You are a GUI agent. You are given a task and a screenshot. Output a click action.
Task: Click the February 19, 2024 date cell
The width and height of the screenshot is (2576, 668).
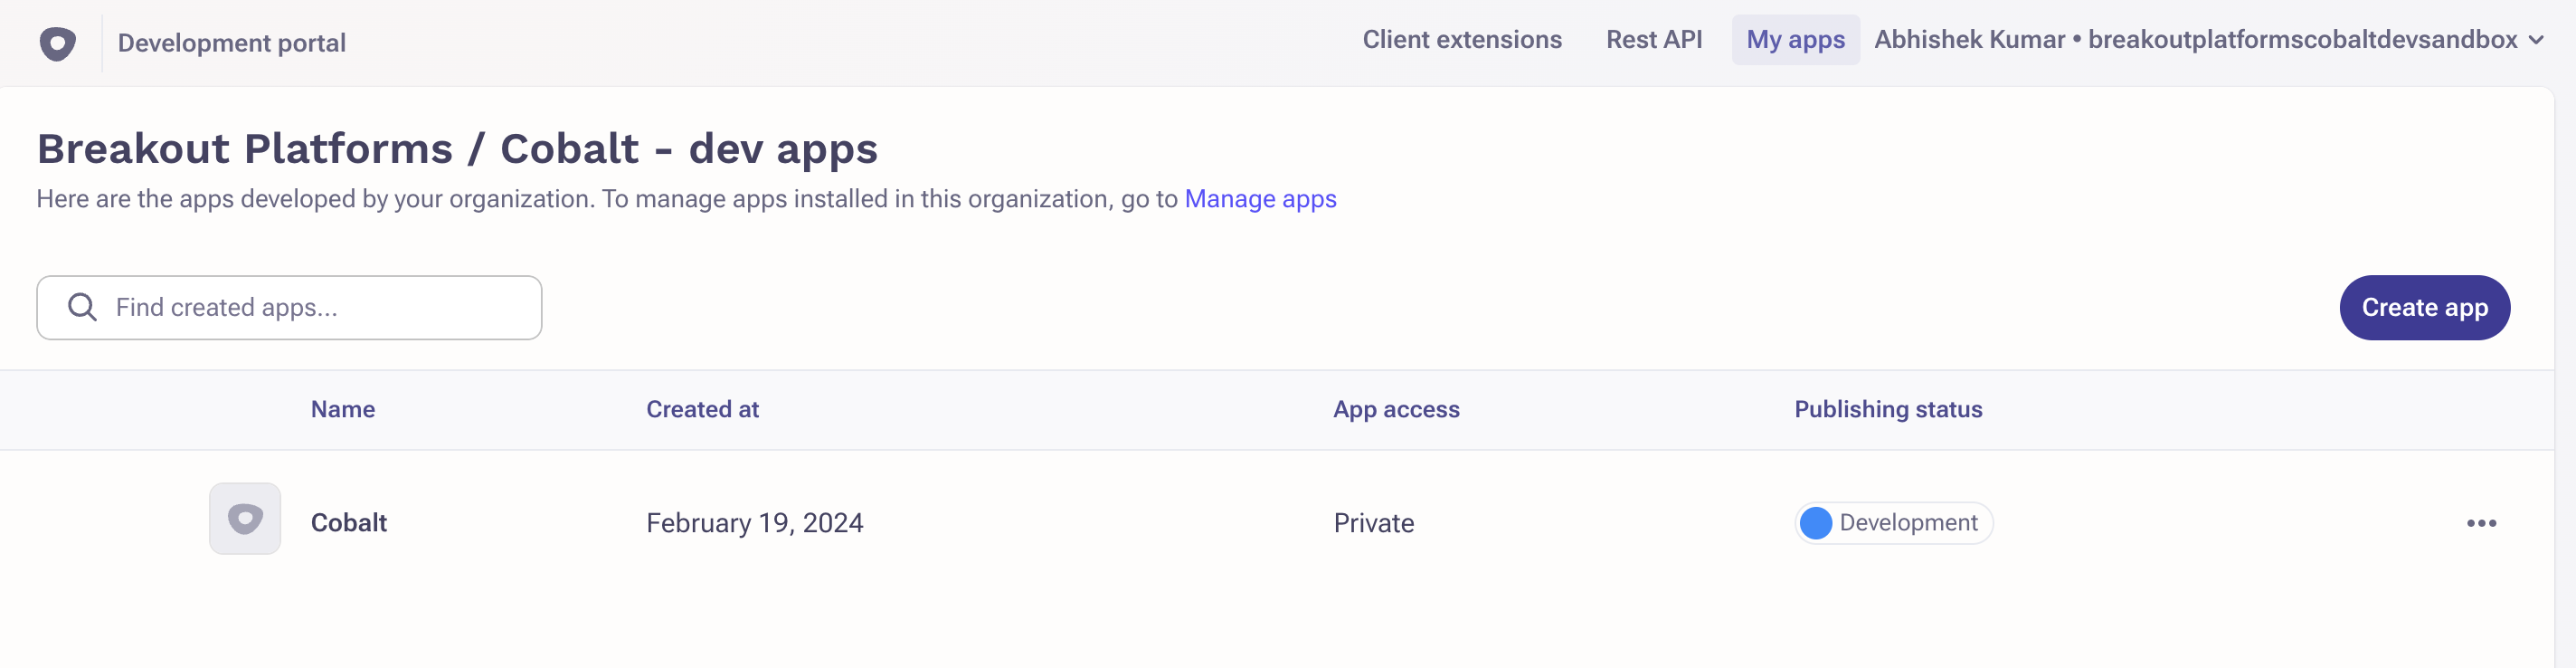[755, 523]
